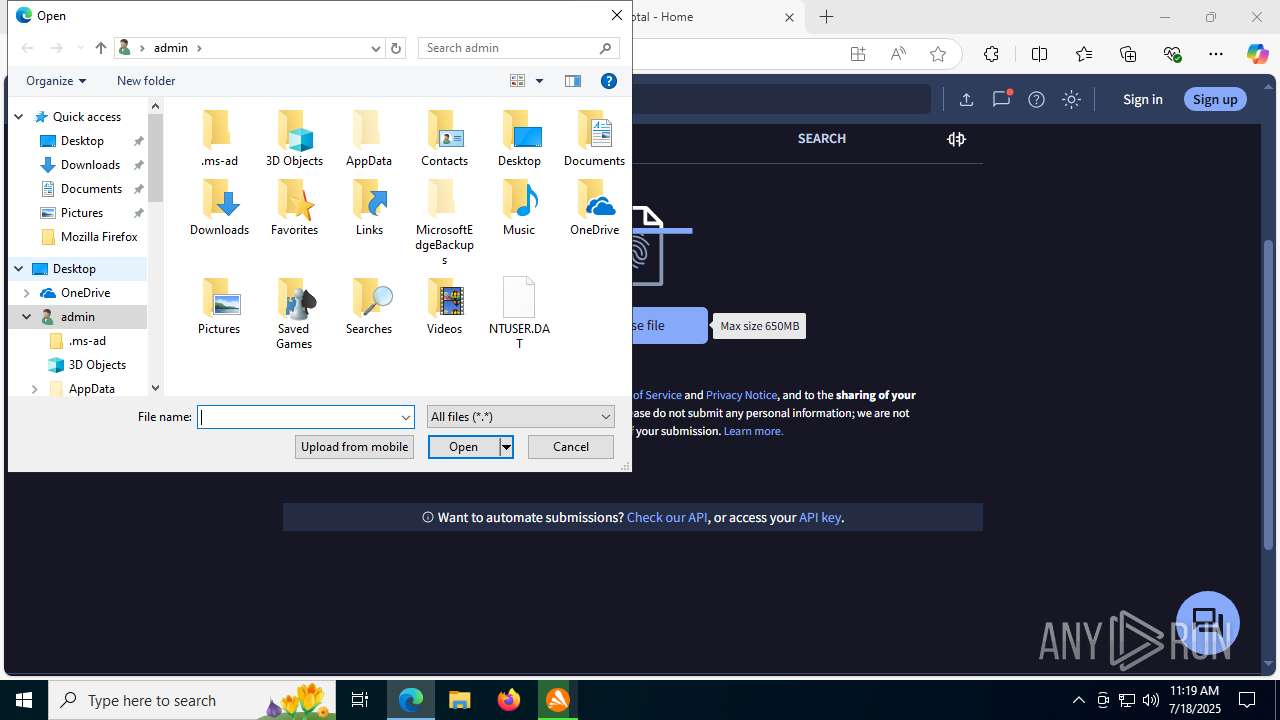Expand the Organize menu
Viewport: 1280px width, 720px height.
point(56,81)
